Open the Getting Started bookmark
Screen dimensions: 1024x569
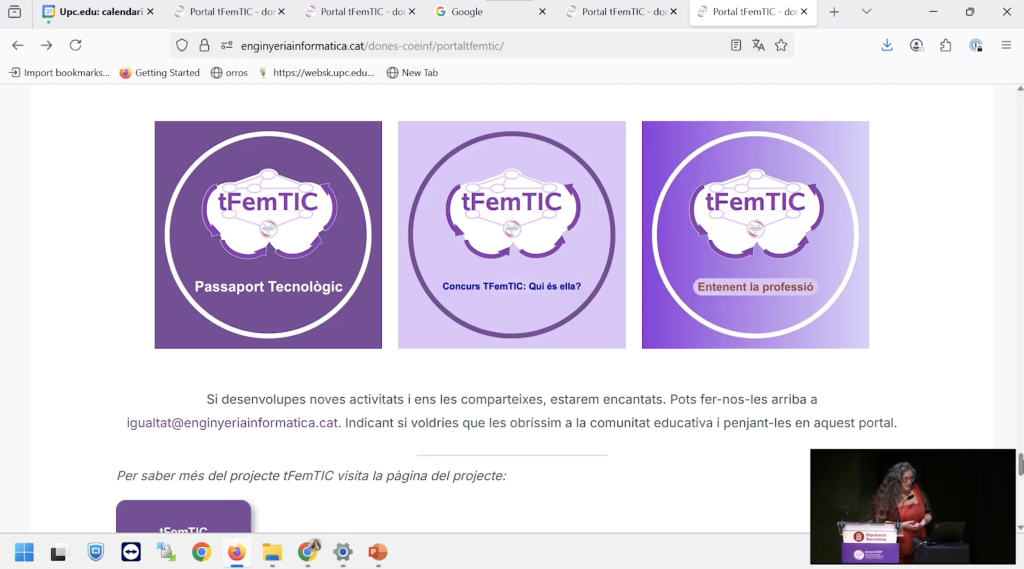click(x=160, y=73)
